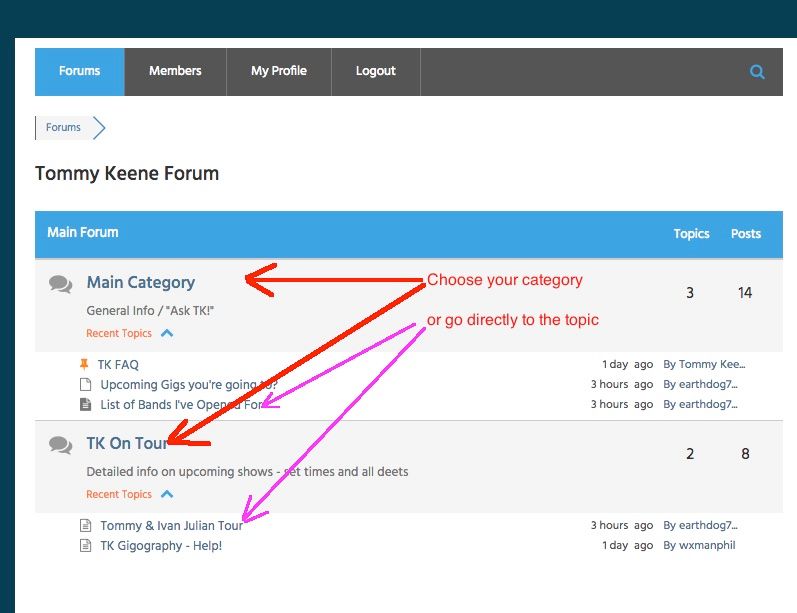Click page icon next to Upcoming Gigs topic

(x=85, y=384)
